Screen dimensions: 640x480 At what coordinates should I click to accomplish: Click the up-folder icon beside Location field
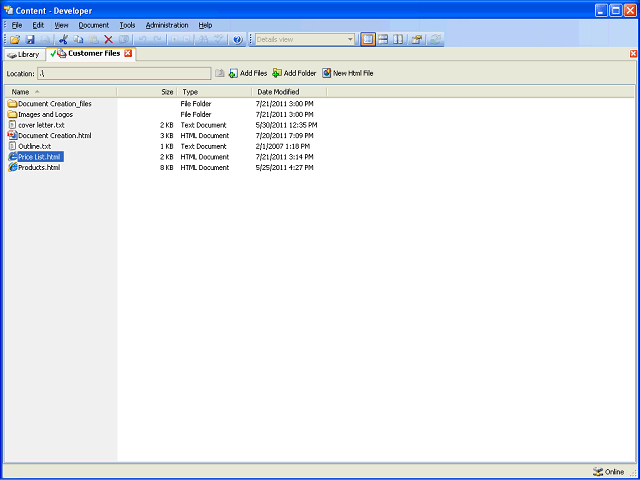220,73
